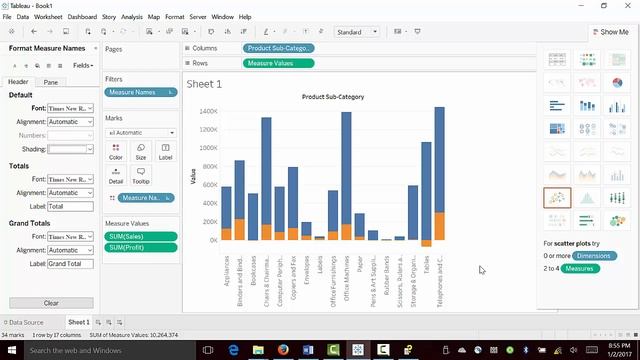Viewport: 640px width, 360px height.
Task: Choose the horizontal bars chart in Show Me
Action: [x=557, y=106]
